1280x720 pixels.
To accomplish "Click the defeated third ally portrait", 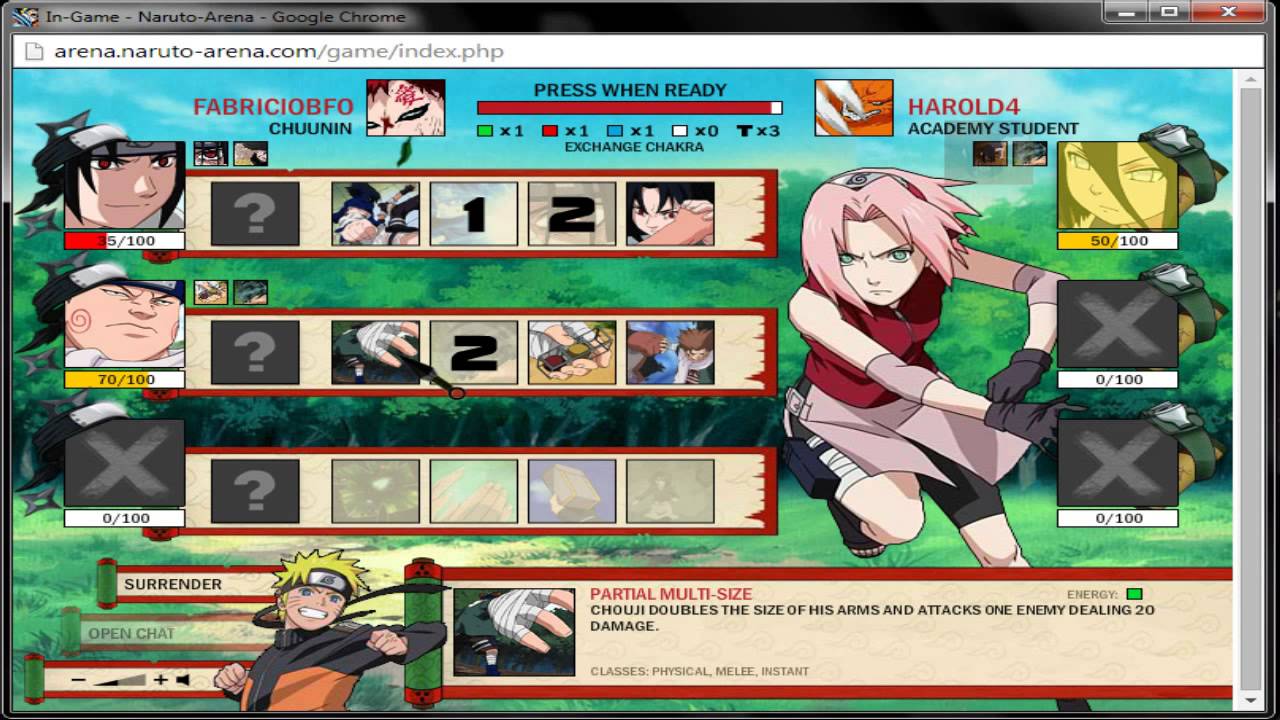I will pos(124,463).
